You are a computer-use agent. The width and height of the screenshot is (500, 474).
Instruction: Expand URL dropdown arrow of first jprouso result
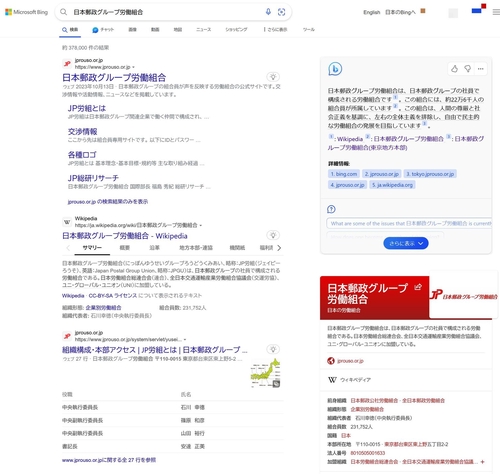[x=133, y=67]
